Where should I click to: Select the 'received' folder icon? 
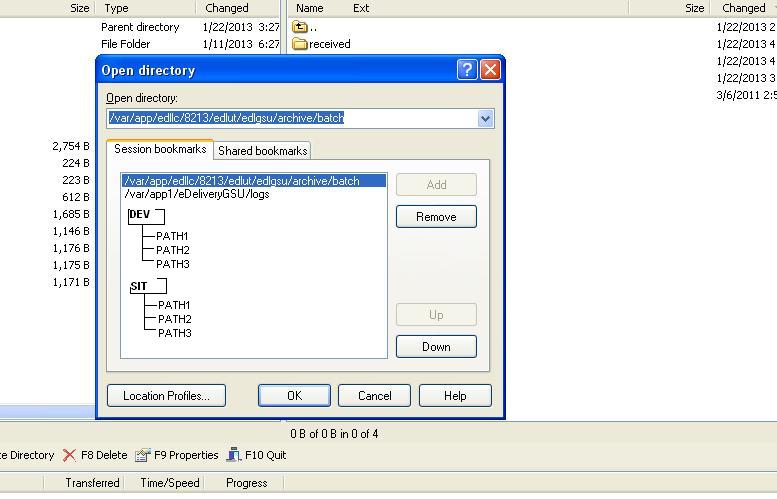pos(299,44)
